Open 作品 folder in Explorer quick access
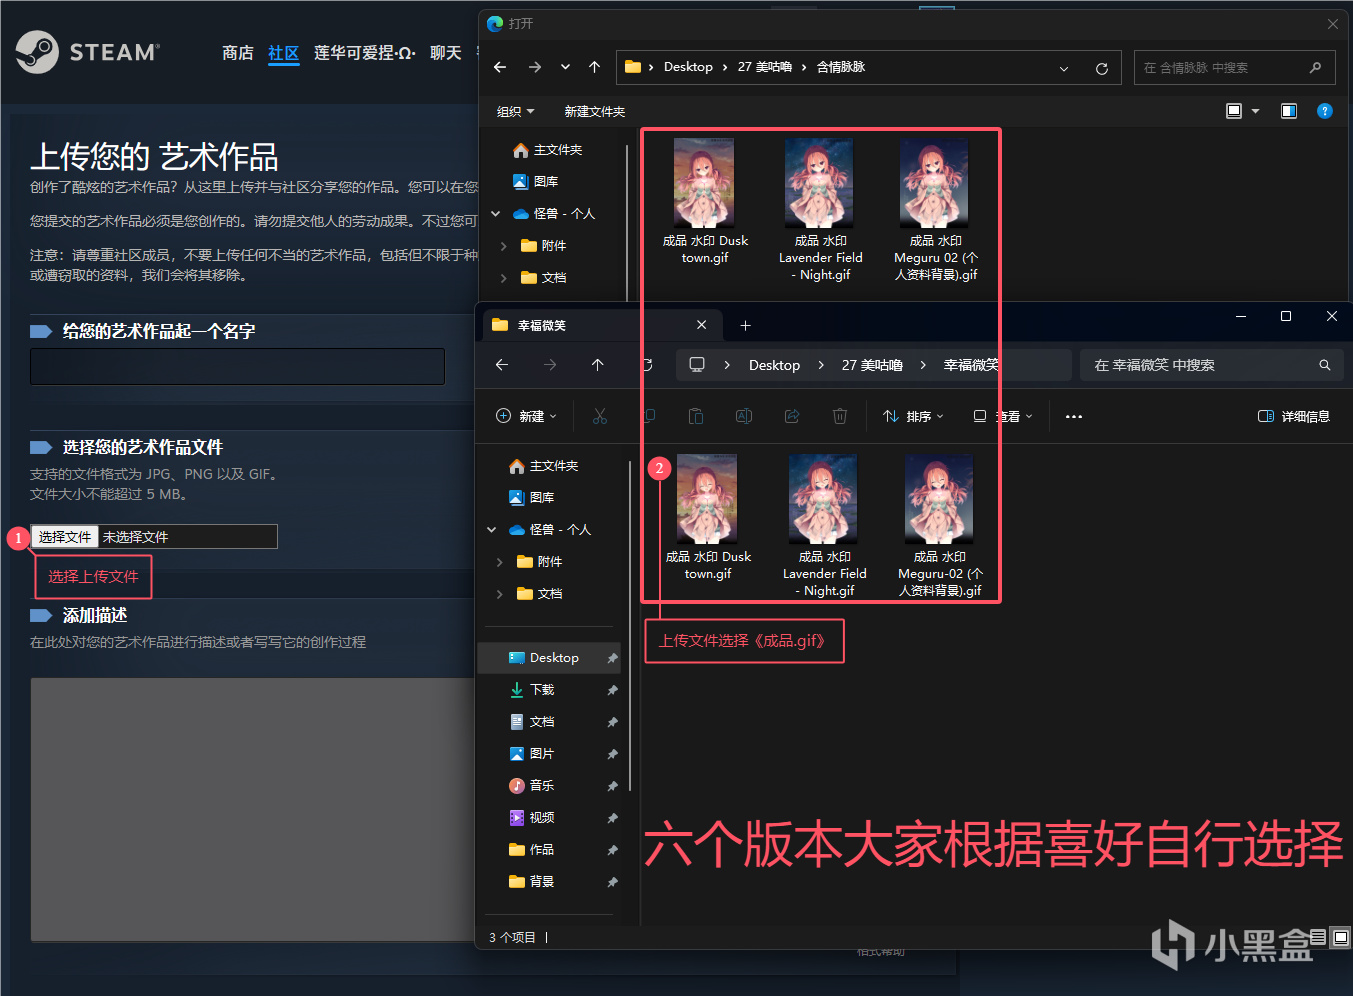 pyautogui.click(x=541, y=850)
